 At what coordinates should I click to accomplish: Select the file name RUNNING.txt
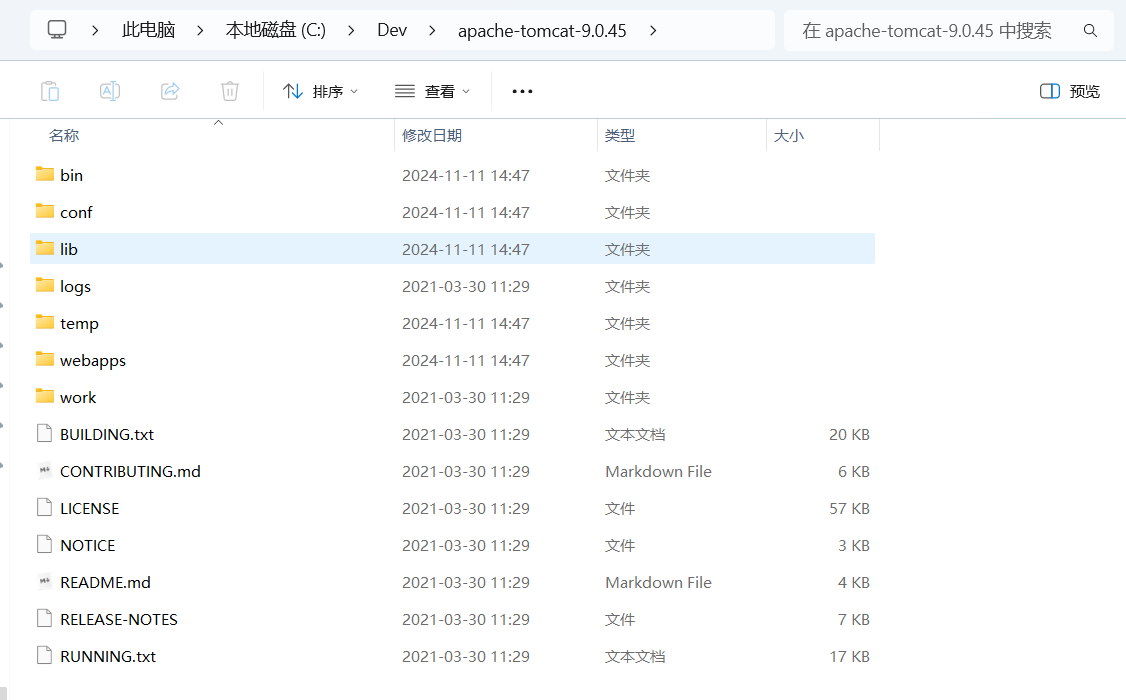108,656
